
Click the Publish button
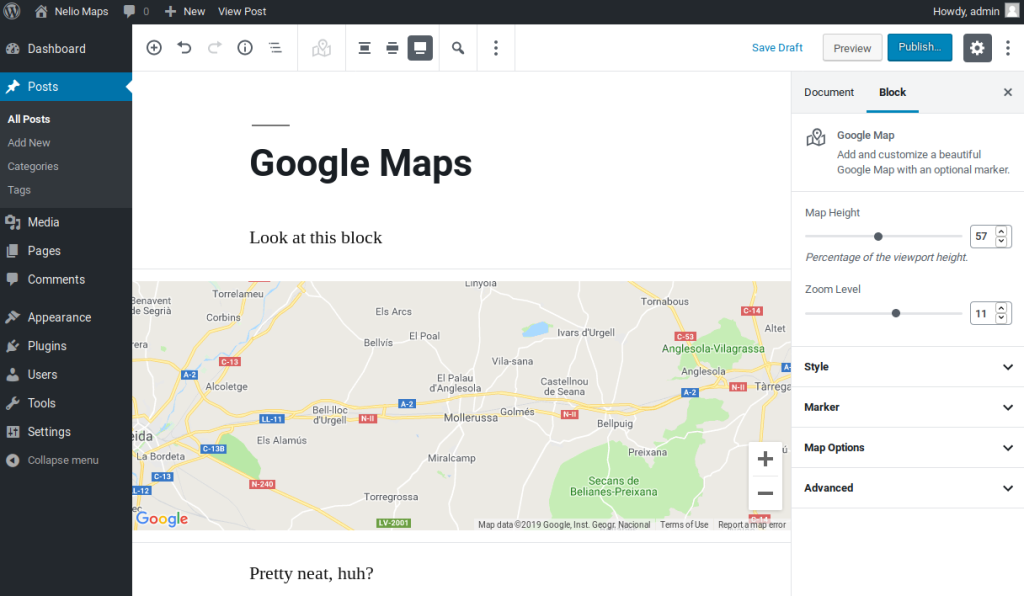(x=919, y=47)
